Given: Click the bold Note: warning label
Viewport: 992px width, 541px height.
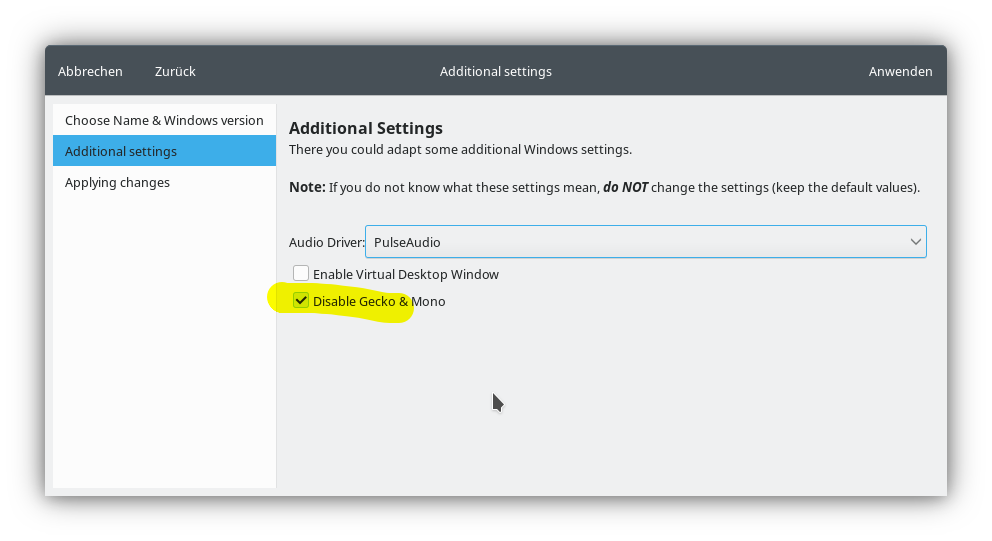Looking at the screenshot, I should (x=307, y=187).
